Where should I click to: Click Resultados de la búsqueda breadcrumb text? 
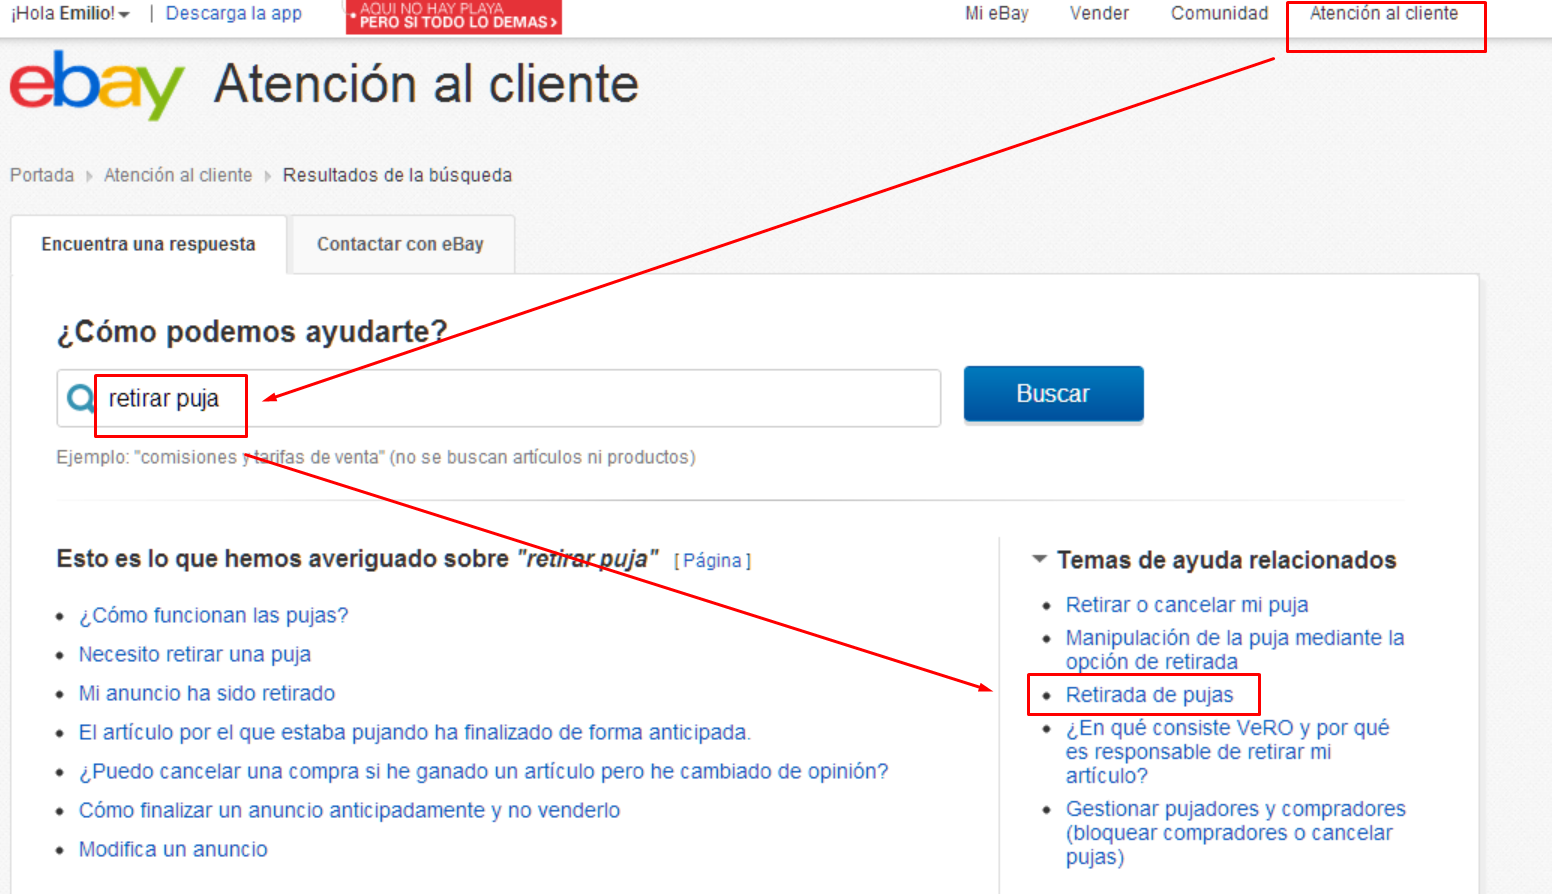click(397, 175)
